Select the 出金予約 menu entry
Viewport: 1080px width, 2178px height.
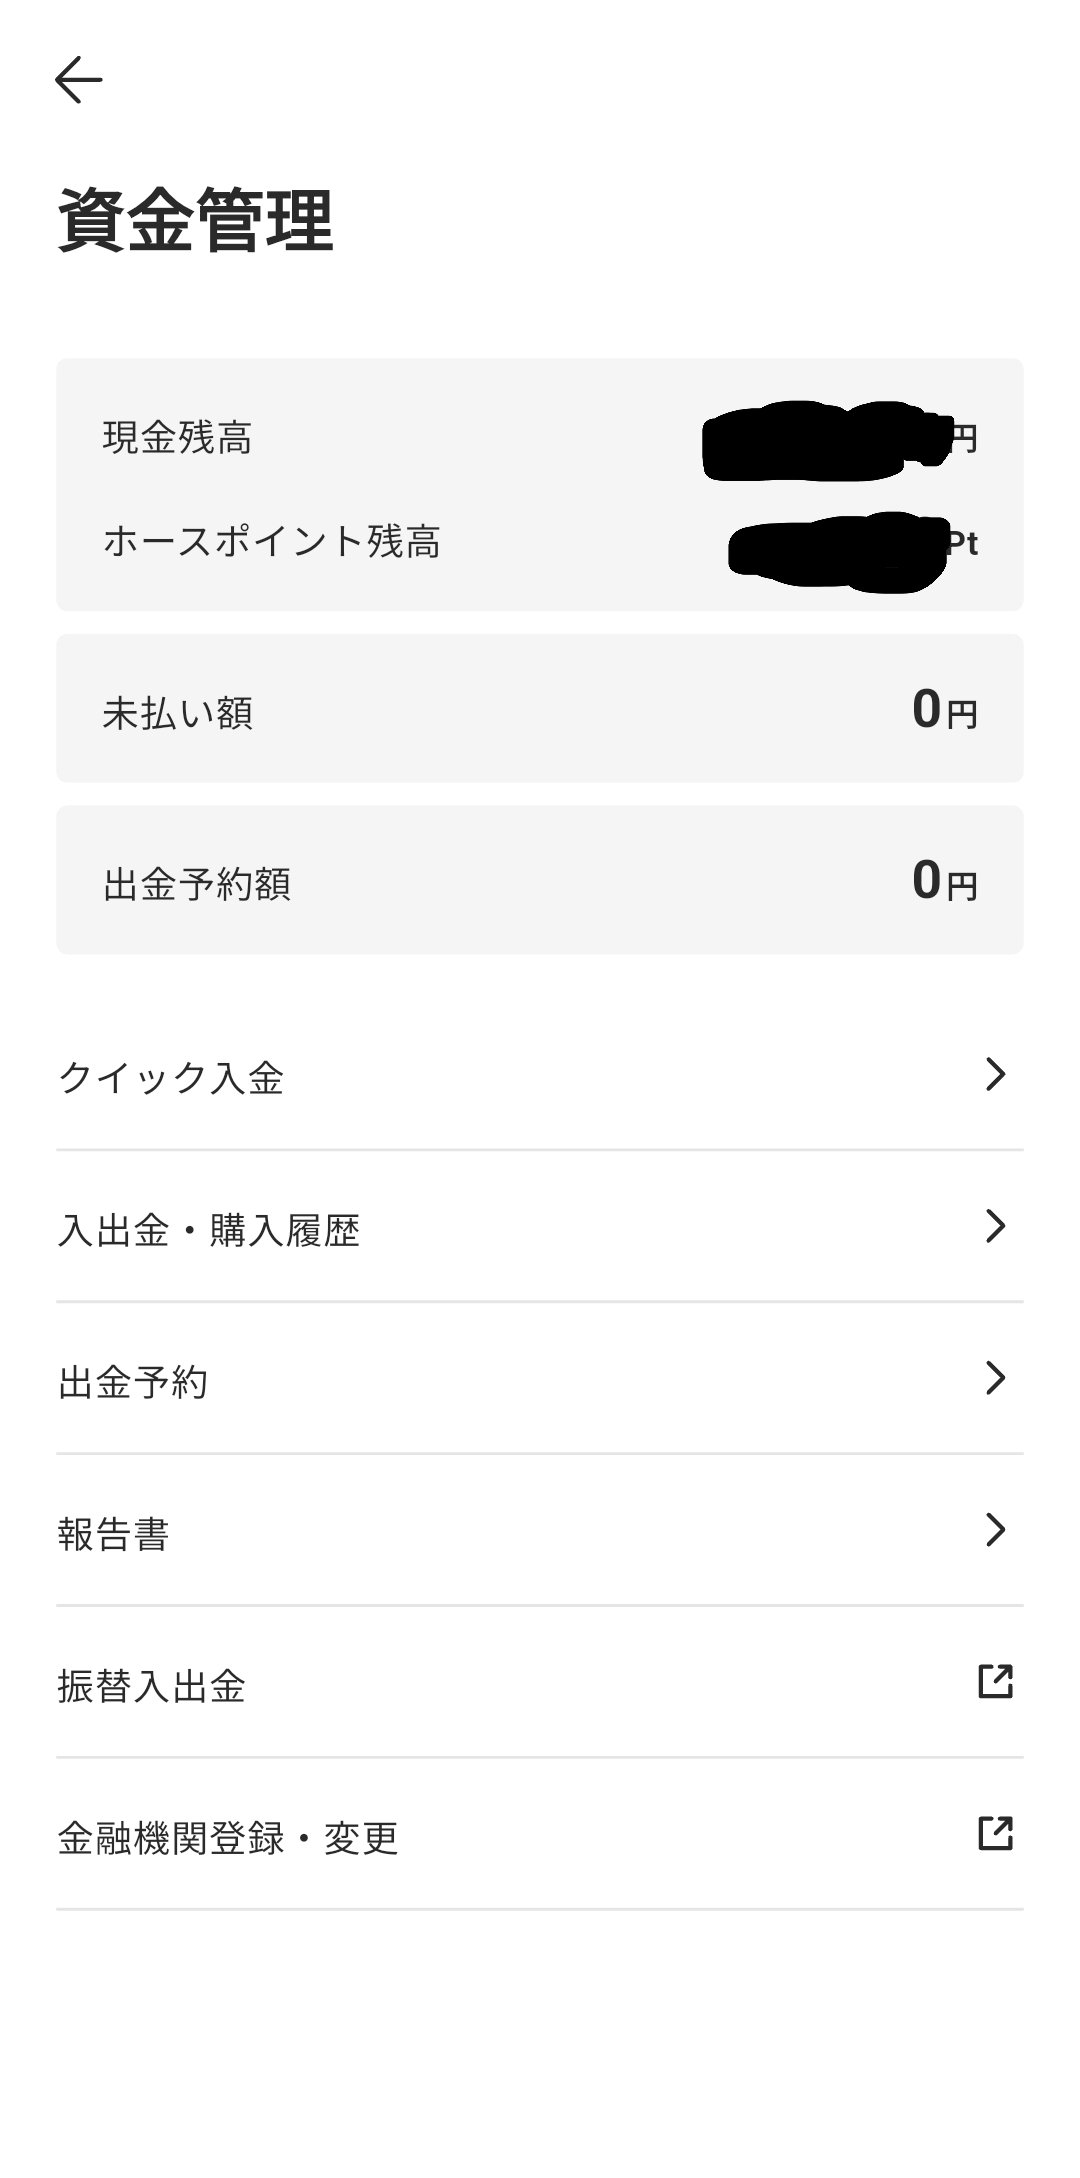pyautogui.click(x=133, y=1382)
